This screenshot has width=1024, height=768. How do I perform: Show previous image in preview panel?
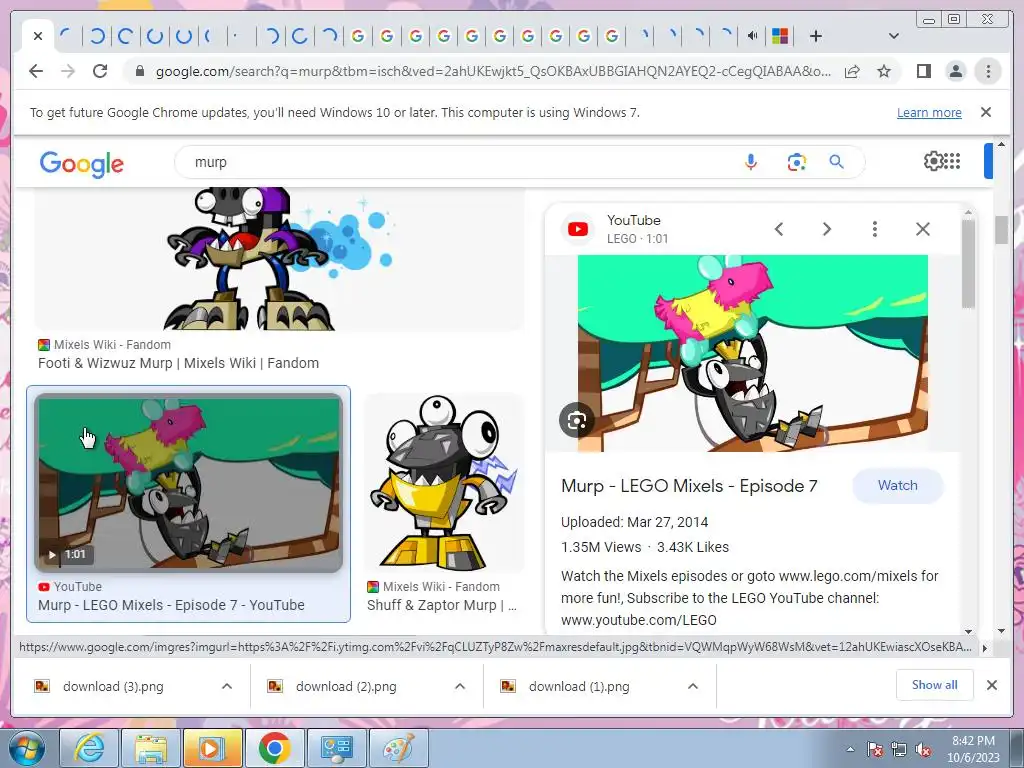(x=778, y=229)
